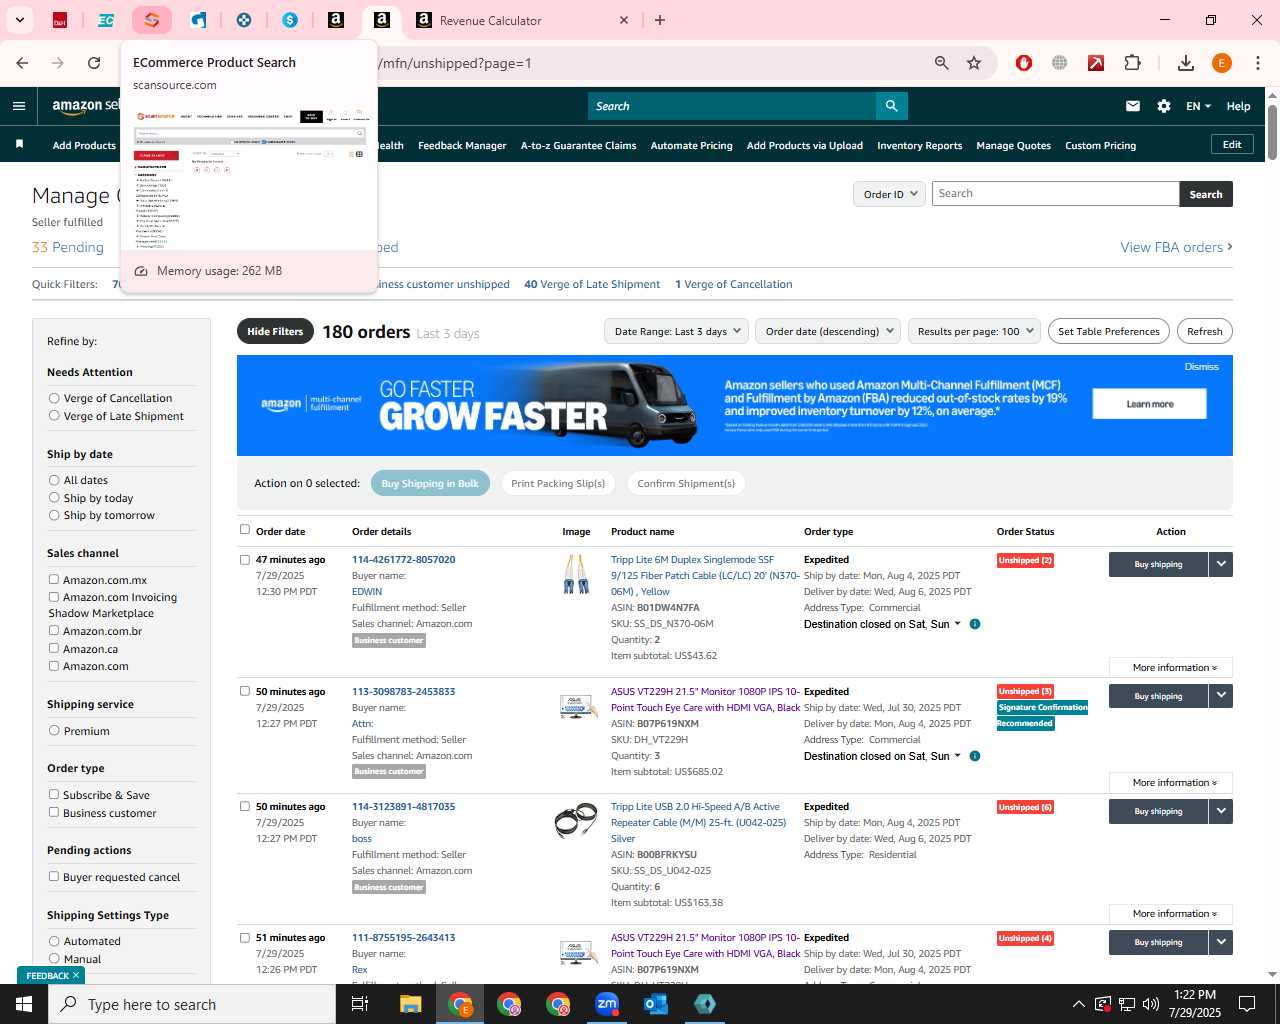Screen dimensions: 1280x1024
Task: Switch to the Revenue Calculator browser tab
Action: [522, 20]
